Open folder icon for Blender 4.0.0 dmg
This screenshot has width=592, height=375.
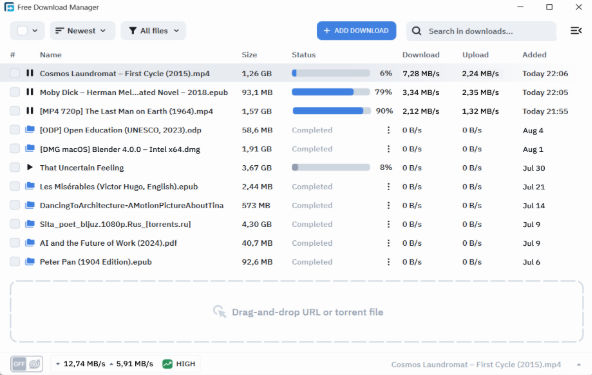(30, 148)
